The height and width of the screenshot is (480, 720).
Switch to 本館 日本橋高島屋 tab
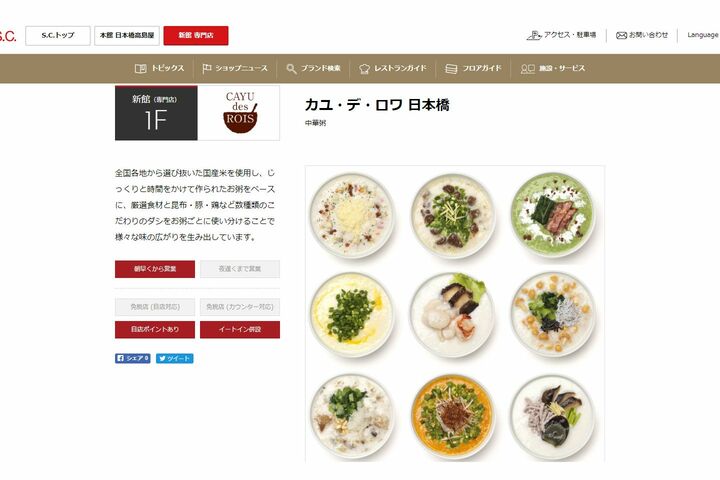coord(127,35)
